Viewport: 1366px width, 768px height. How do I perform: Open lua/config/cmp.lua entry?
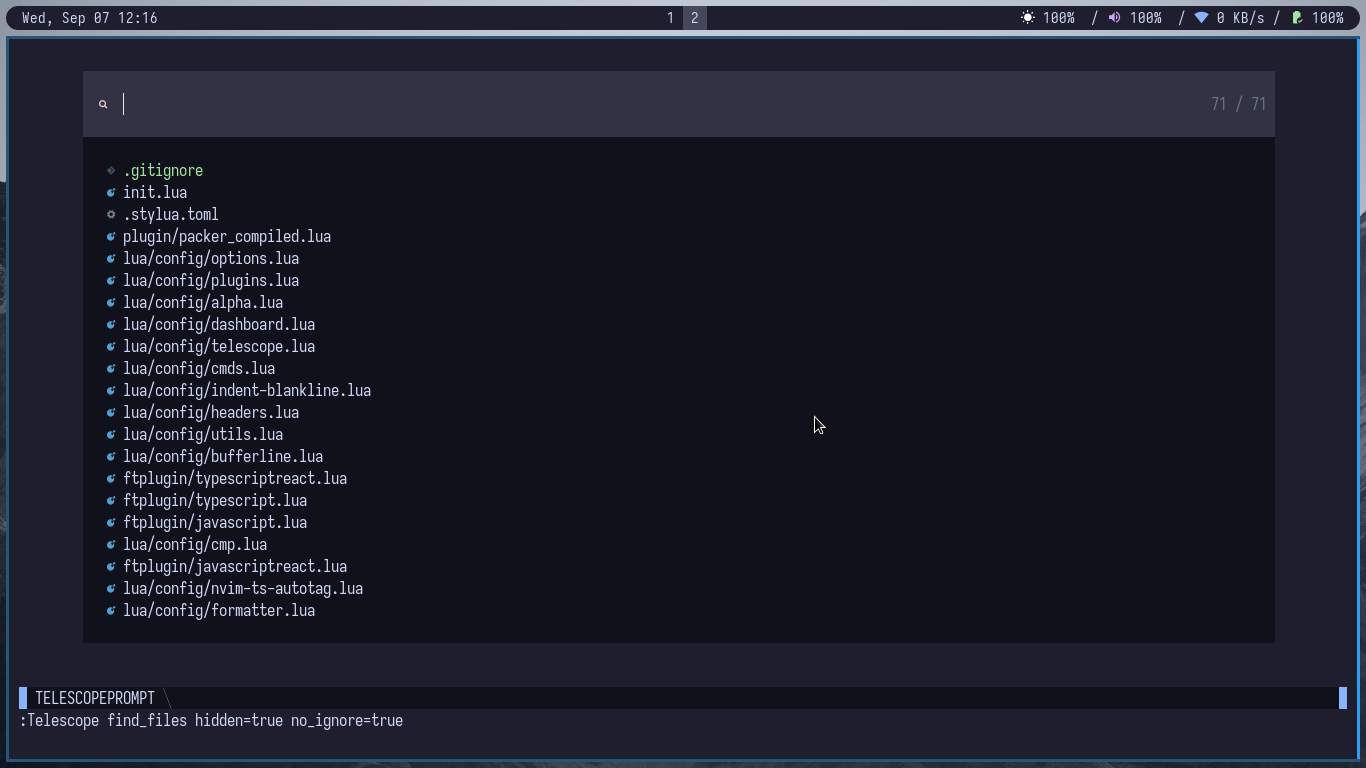click(x=195, y=544)
